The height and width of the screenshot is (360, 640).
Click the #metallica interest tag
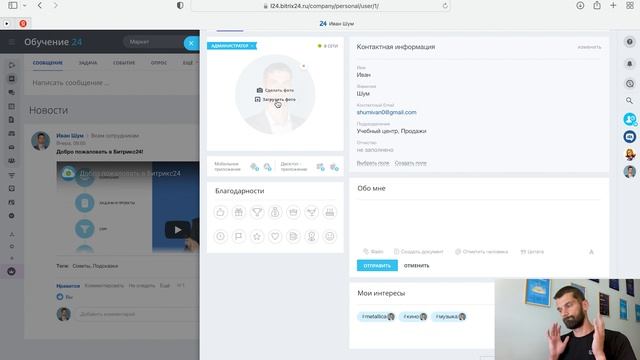click(x=376, y=317)
